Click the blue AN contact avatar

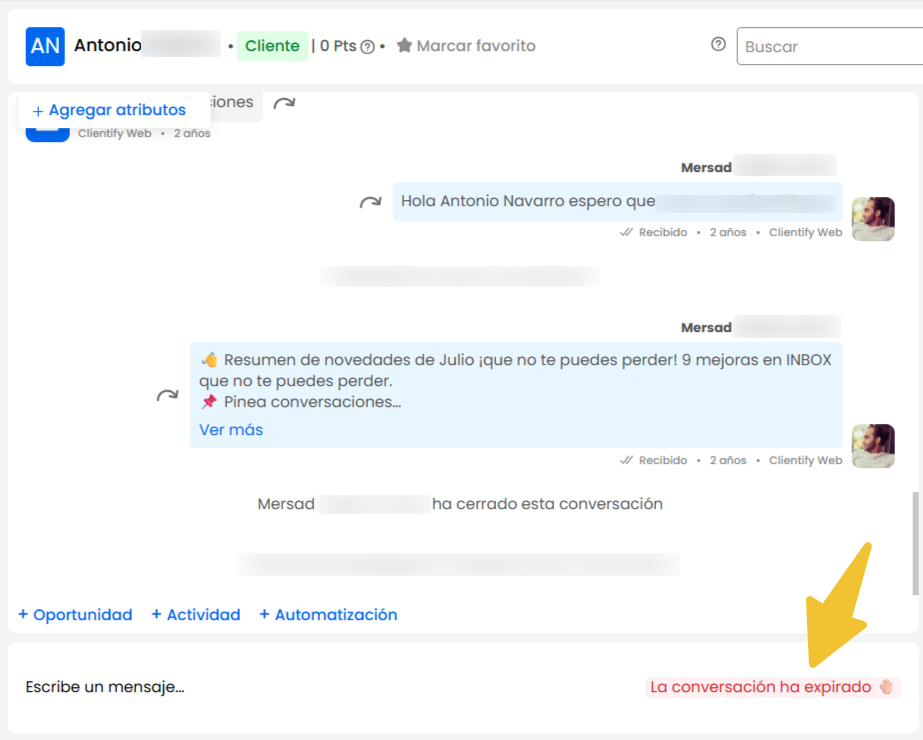click(45, 46)
